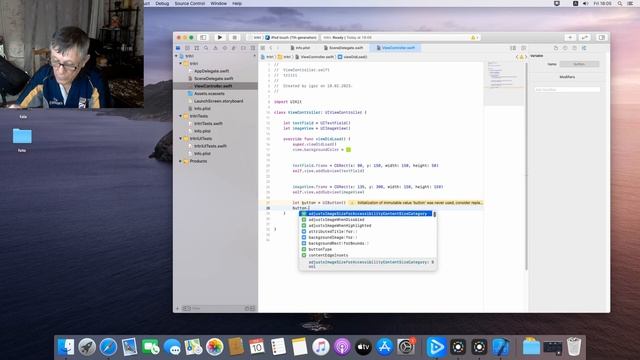Select the iPod touch device scheme
Image resolution: width=640 pixels, height=360 pixels.
coord(291,38)
